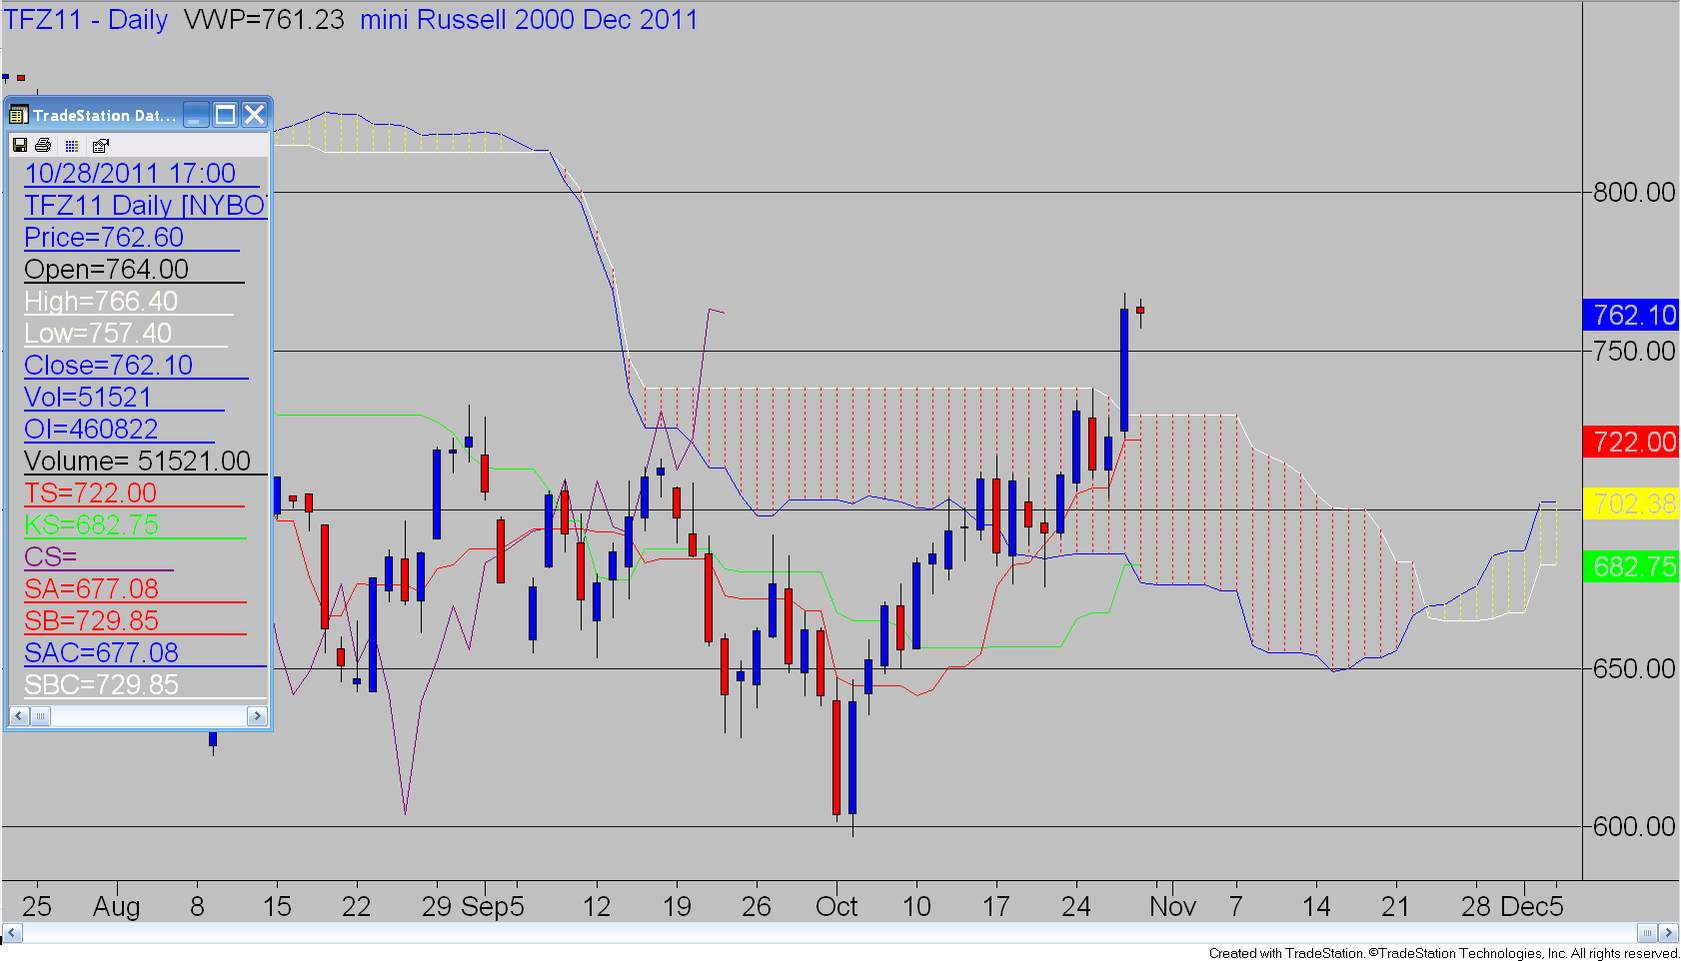
Task: Click the 'TFZ11 - Daily' chart title
Action: point(86,20)
